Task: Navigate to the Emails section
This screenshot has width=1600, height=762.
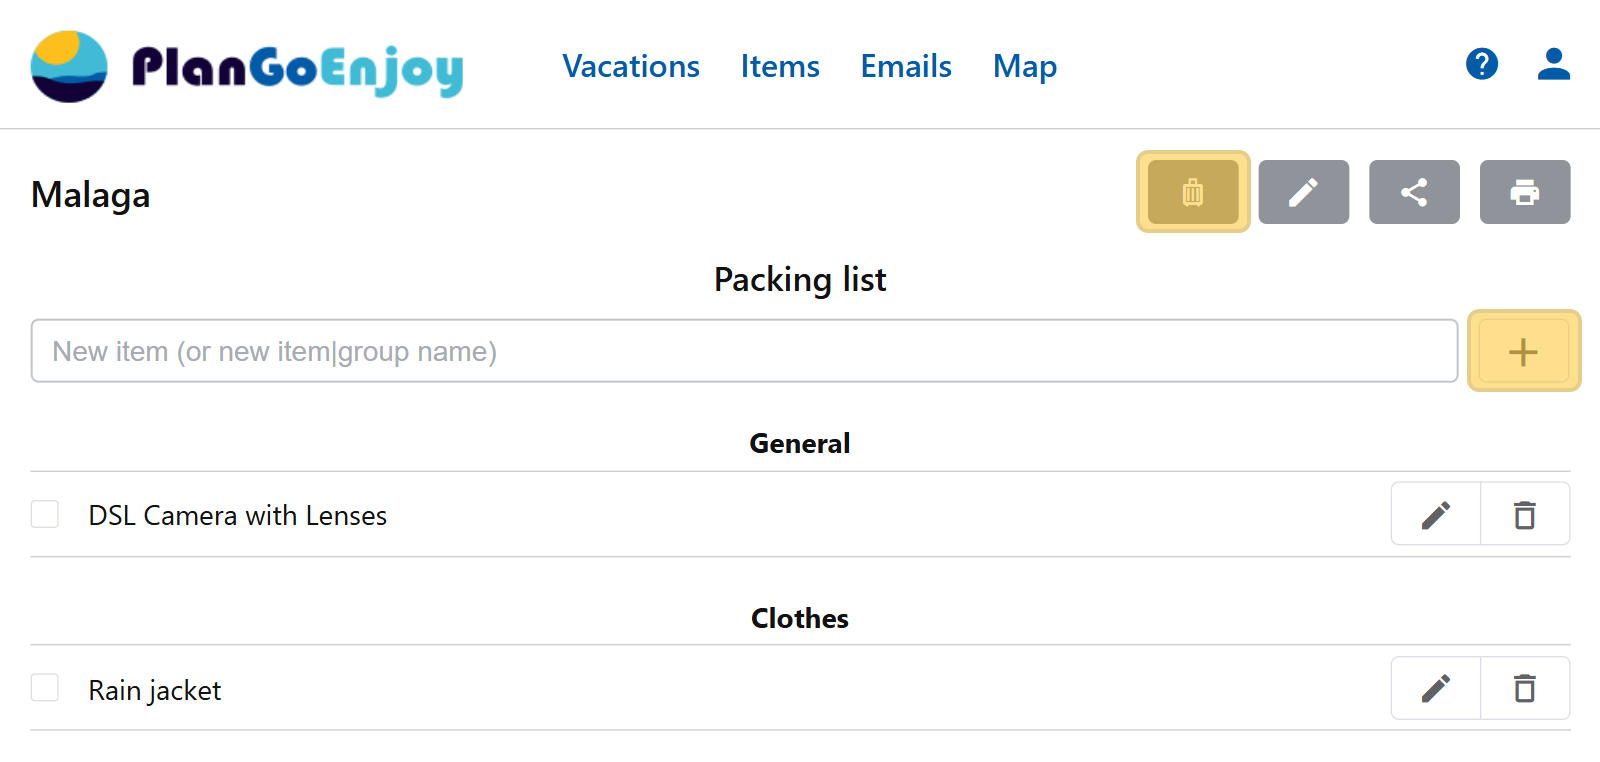Action: [x=906, y=66]
